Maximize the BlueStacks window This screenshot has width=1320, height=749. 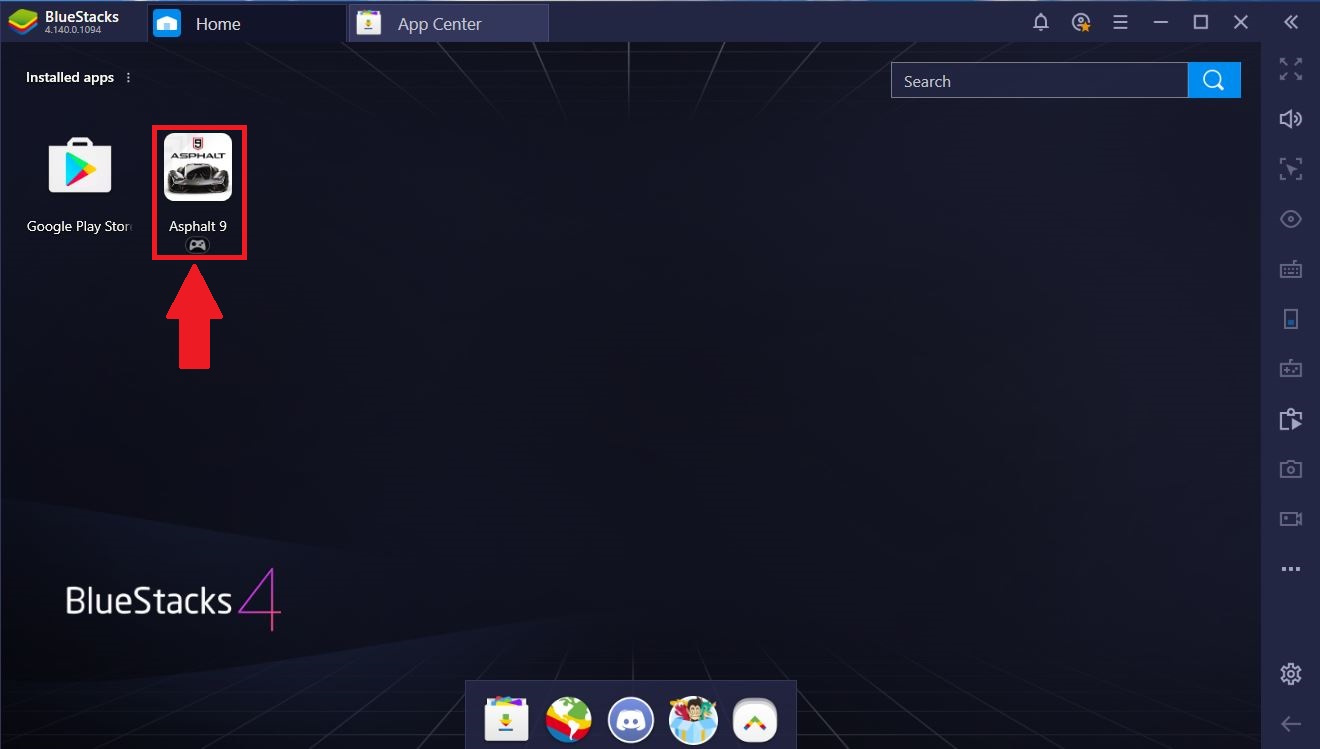pos(1201,22)
